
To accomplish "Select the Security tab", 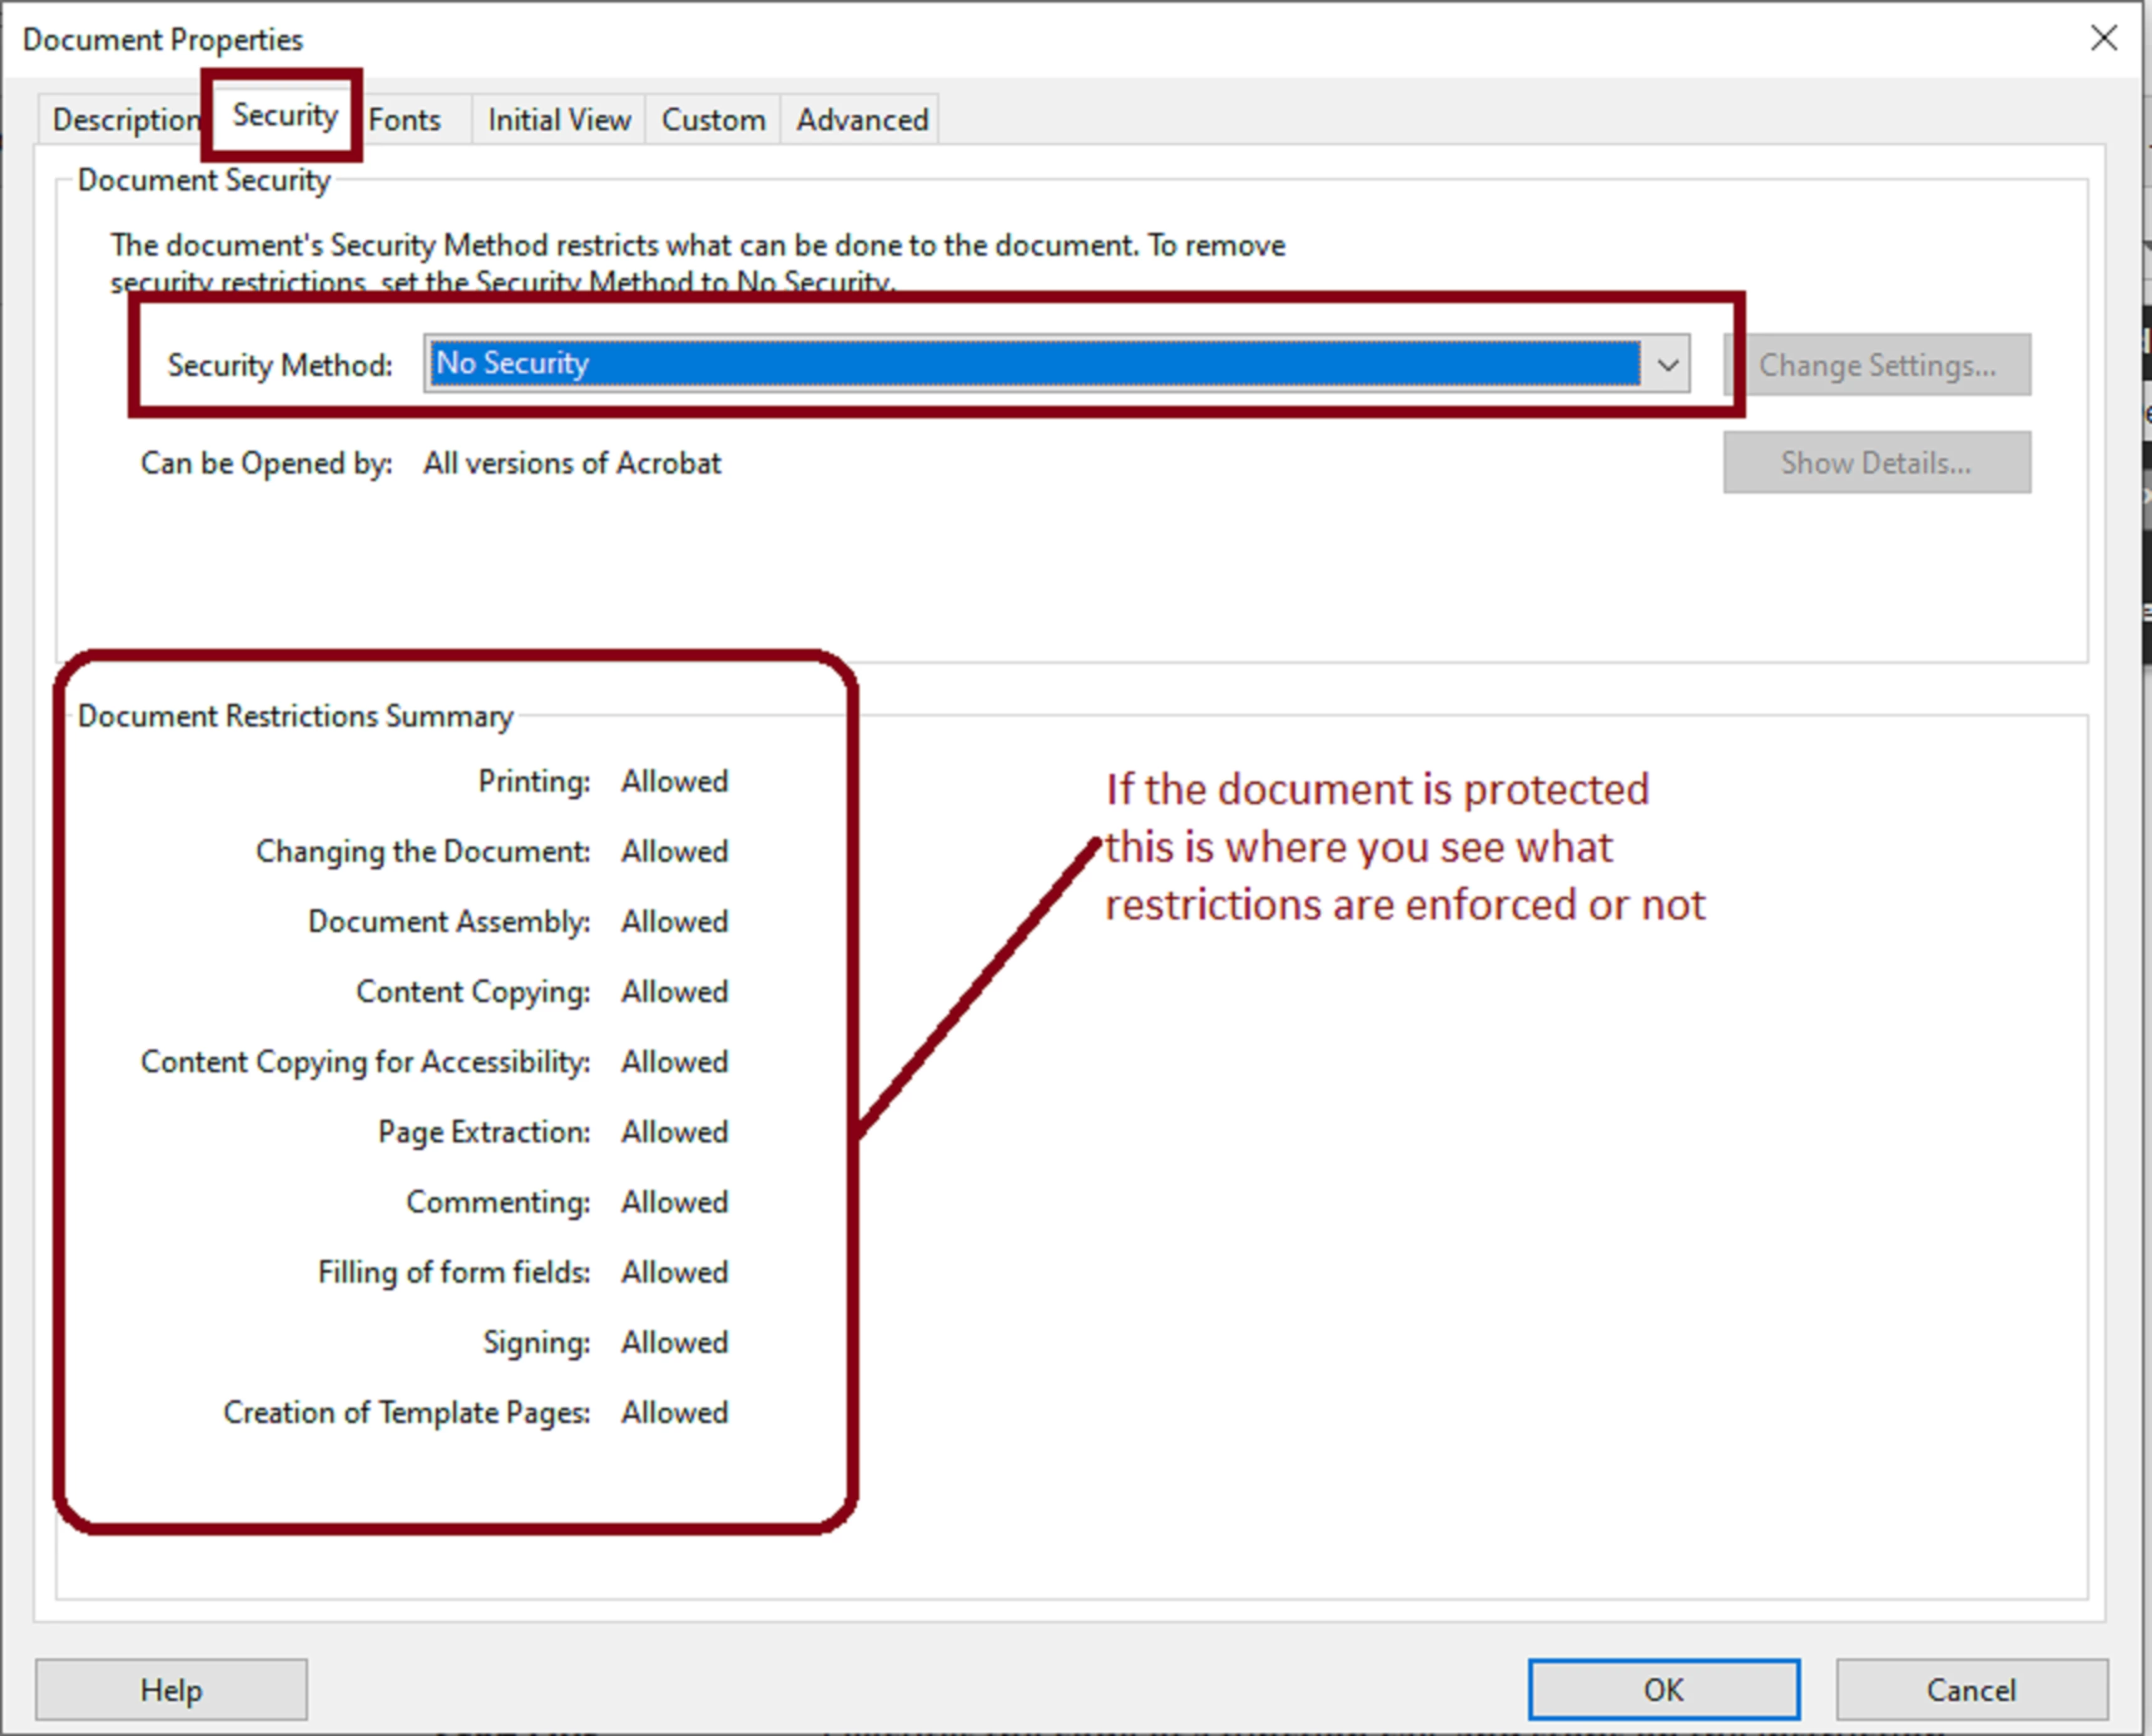I will click(285, 116).
